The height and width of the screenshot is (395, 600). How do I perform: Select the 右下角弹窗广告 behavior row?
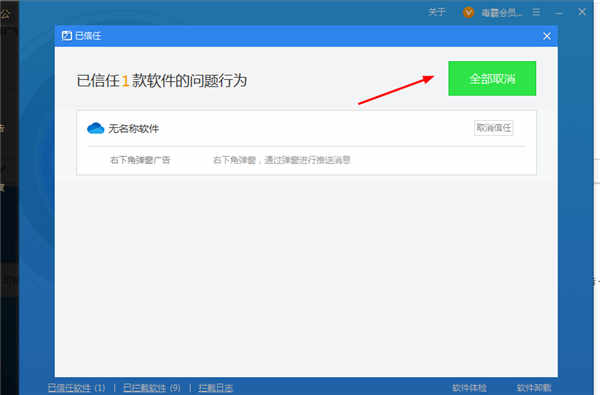tap(306, 160)
